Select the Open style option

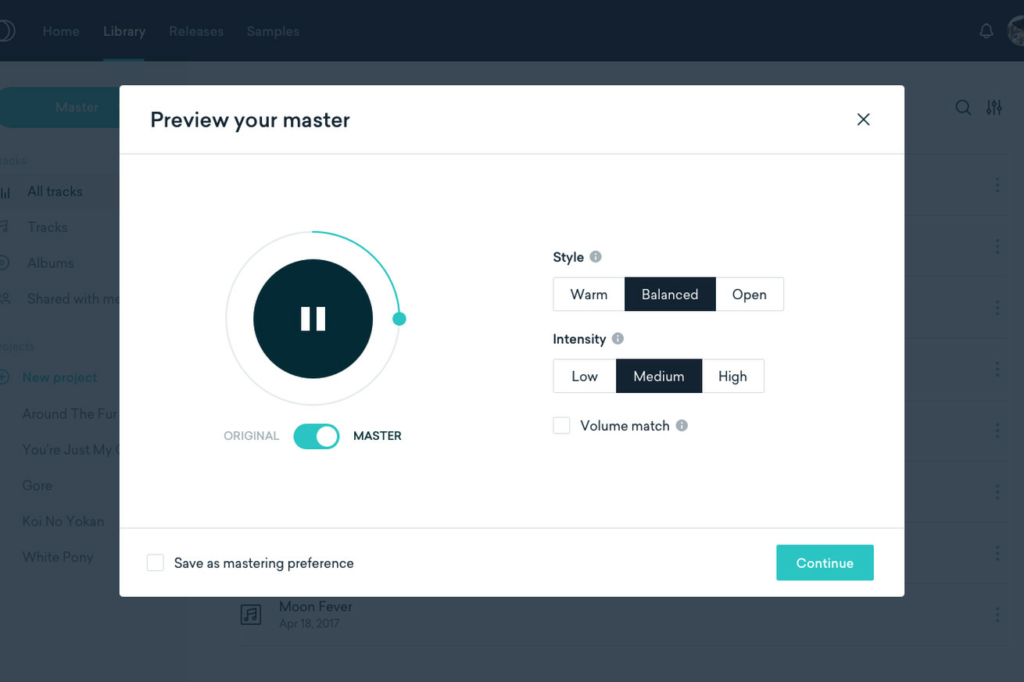pyautogui.click(x=749, y=295)
